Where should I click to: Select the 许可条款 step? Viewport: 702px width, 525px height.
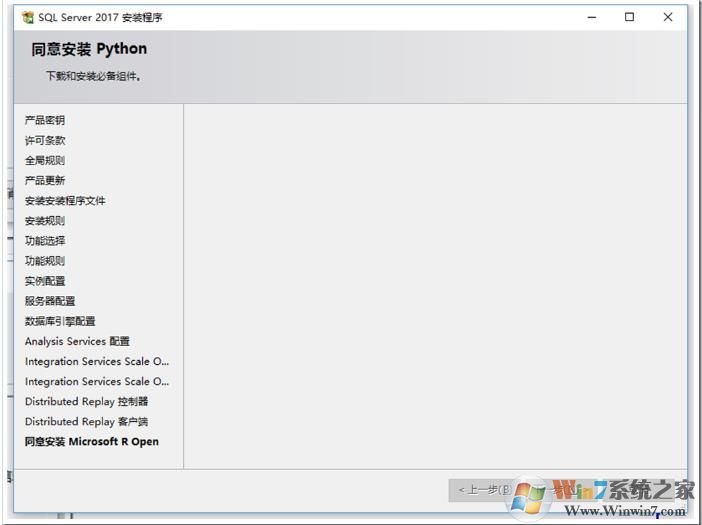(x=45, y=140)
